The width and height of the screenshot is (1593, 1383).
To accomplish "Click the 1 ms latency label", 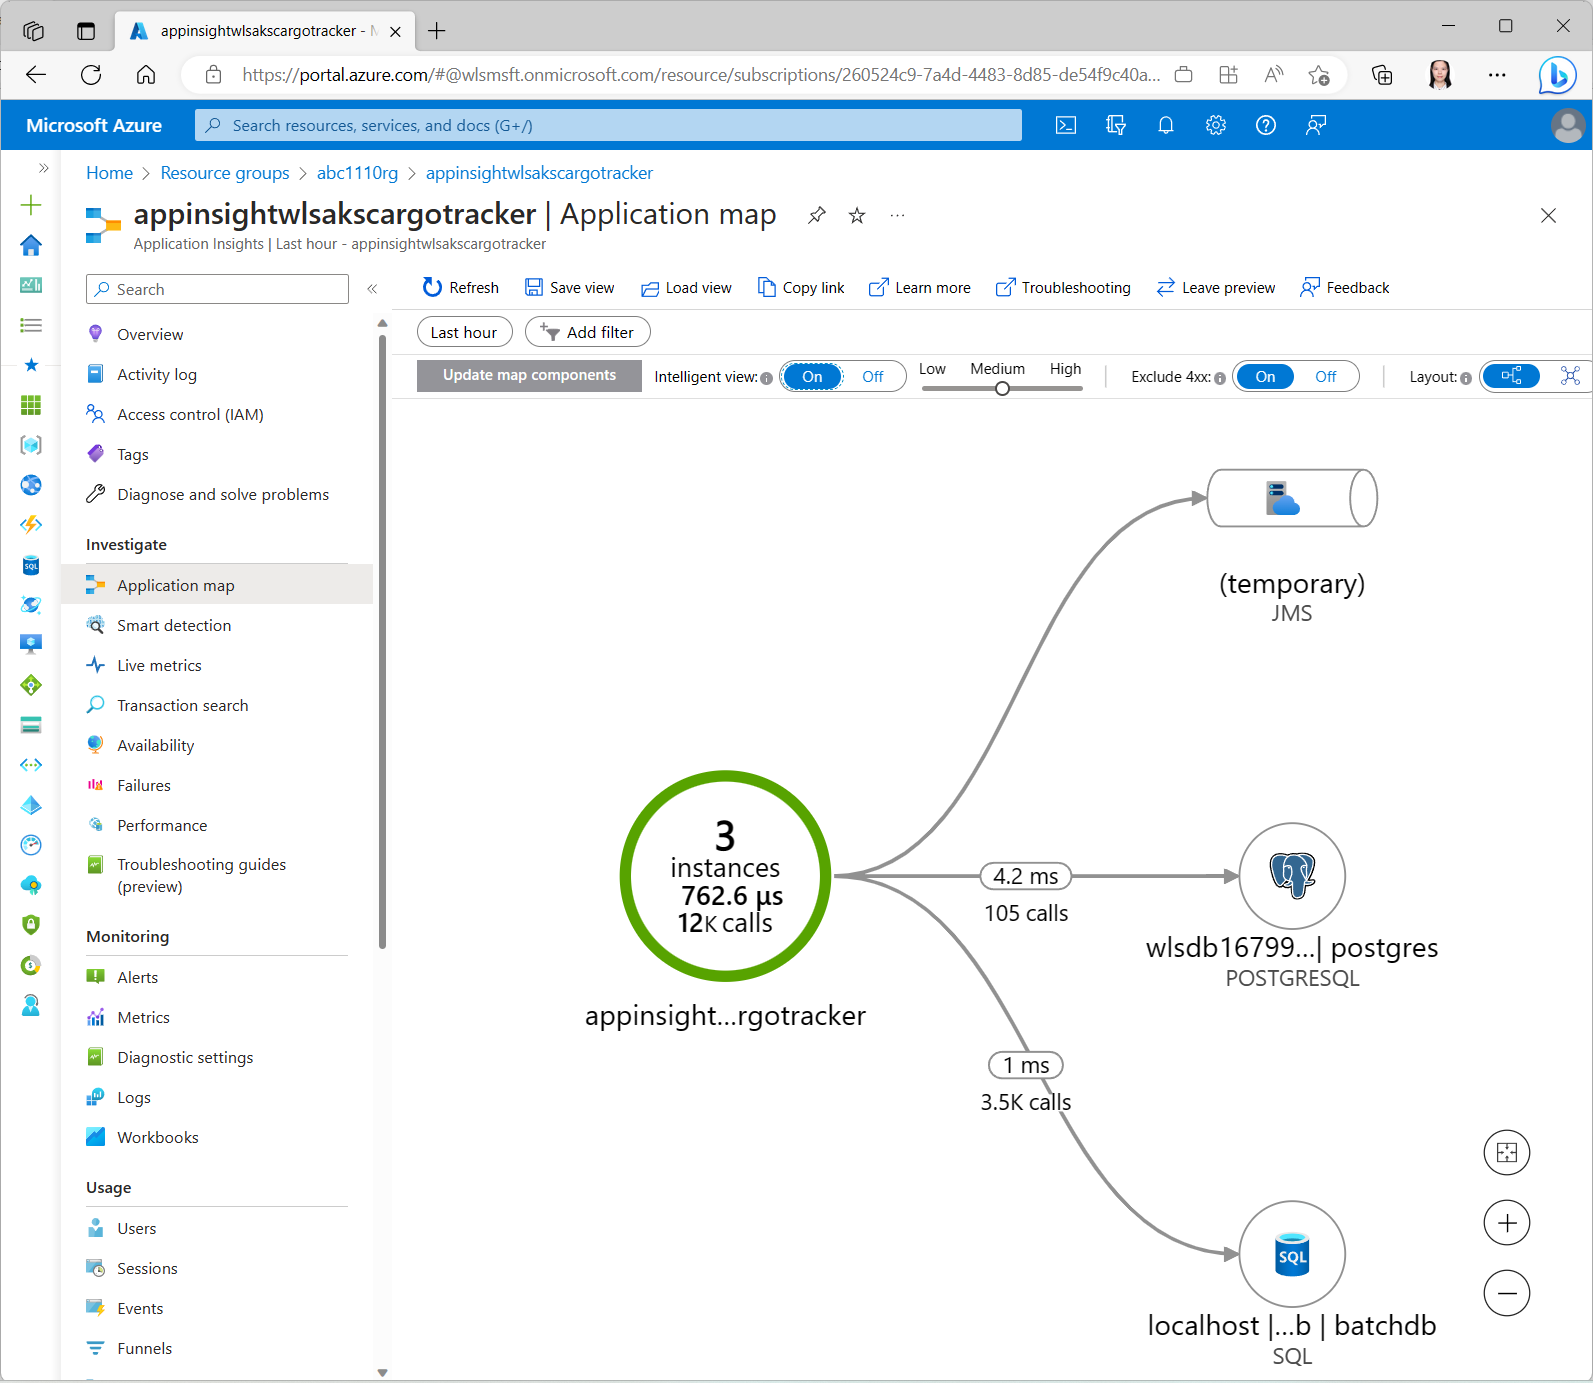I will pyautogui.click(x=1026, y=1065).
